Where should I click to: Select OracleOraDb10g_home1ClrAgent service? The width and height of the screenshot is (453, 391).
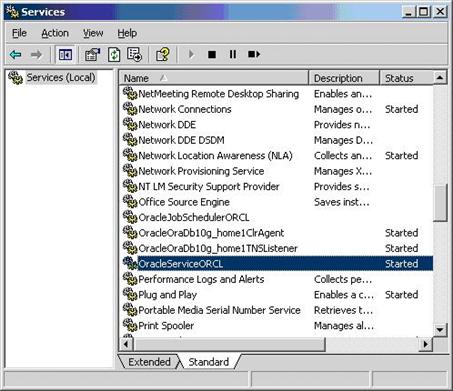tap(211, 233)
